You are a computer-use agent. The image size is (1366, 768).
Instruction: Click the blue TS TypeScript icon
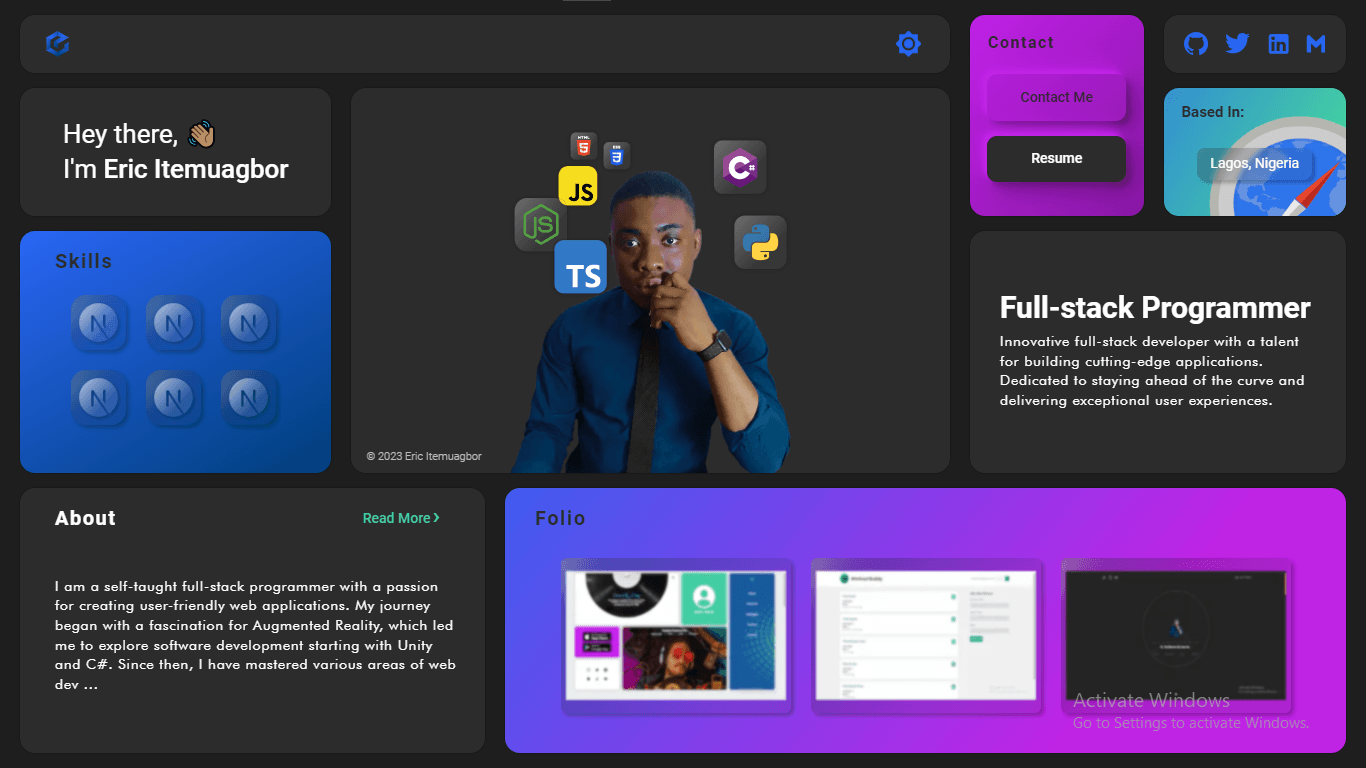[x=581, y=268]
